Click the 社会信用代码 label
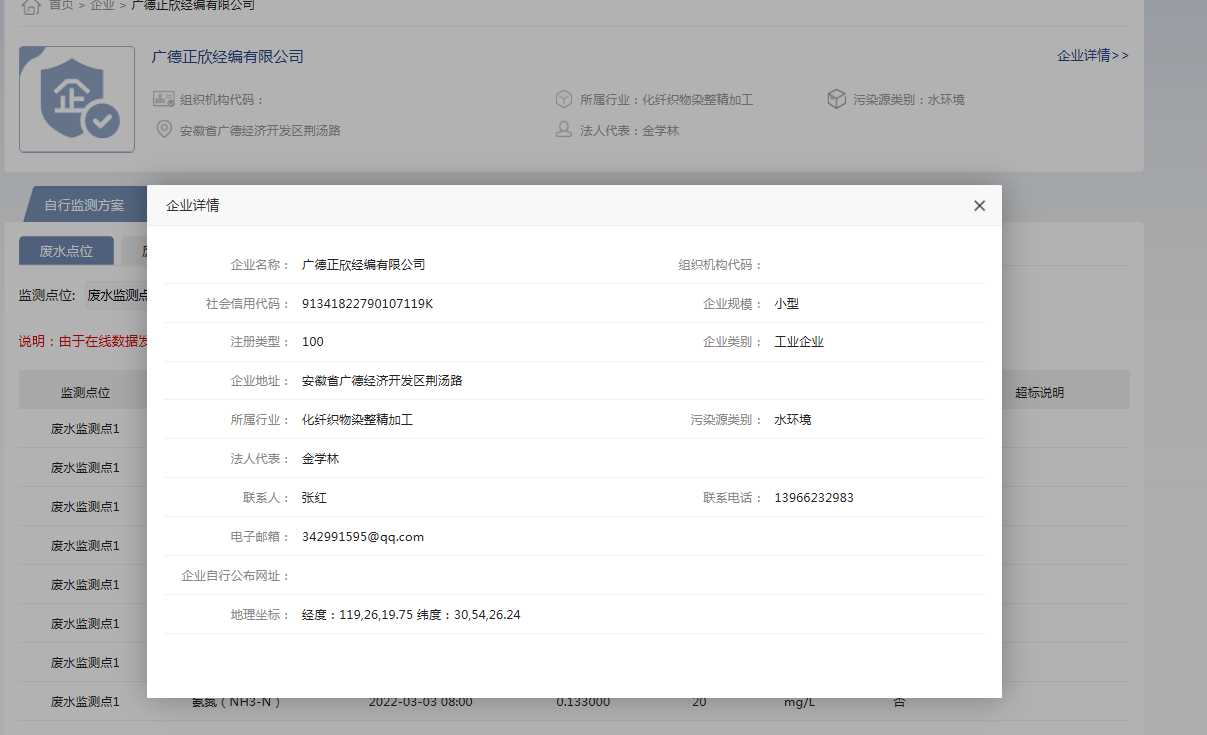Image resolution: width=1207 pixels, height=735 pixels. tap(248, 304)
